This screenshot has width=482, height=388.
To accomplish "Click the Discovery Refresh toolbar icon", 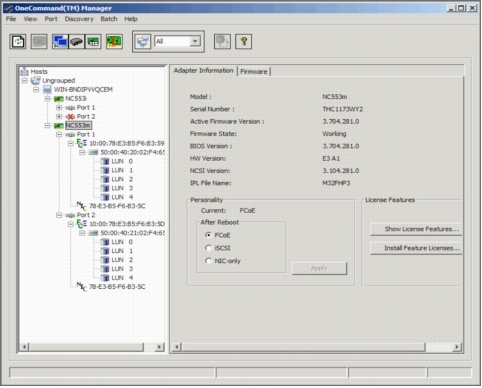I will coord(18,42).
